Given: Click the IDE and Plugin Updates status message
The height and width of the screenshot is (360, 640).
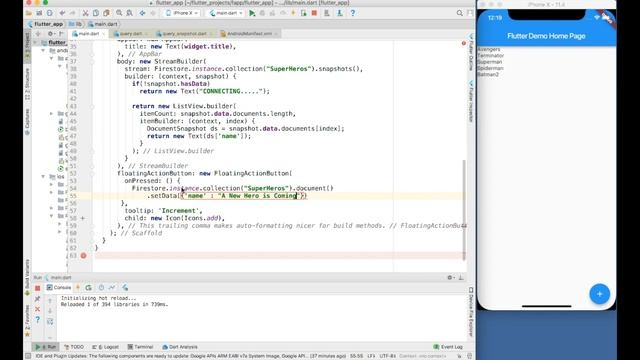Looking at the screenshot, I should pos(191,356).
